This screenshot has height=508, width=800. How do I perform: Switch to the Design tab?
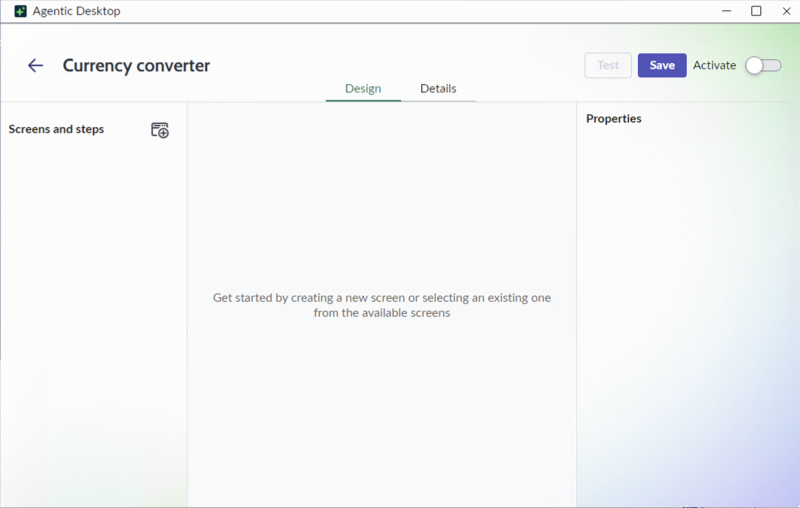[x=363, y=89]
